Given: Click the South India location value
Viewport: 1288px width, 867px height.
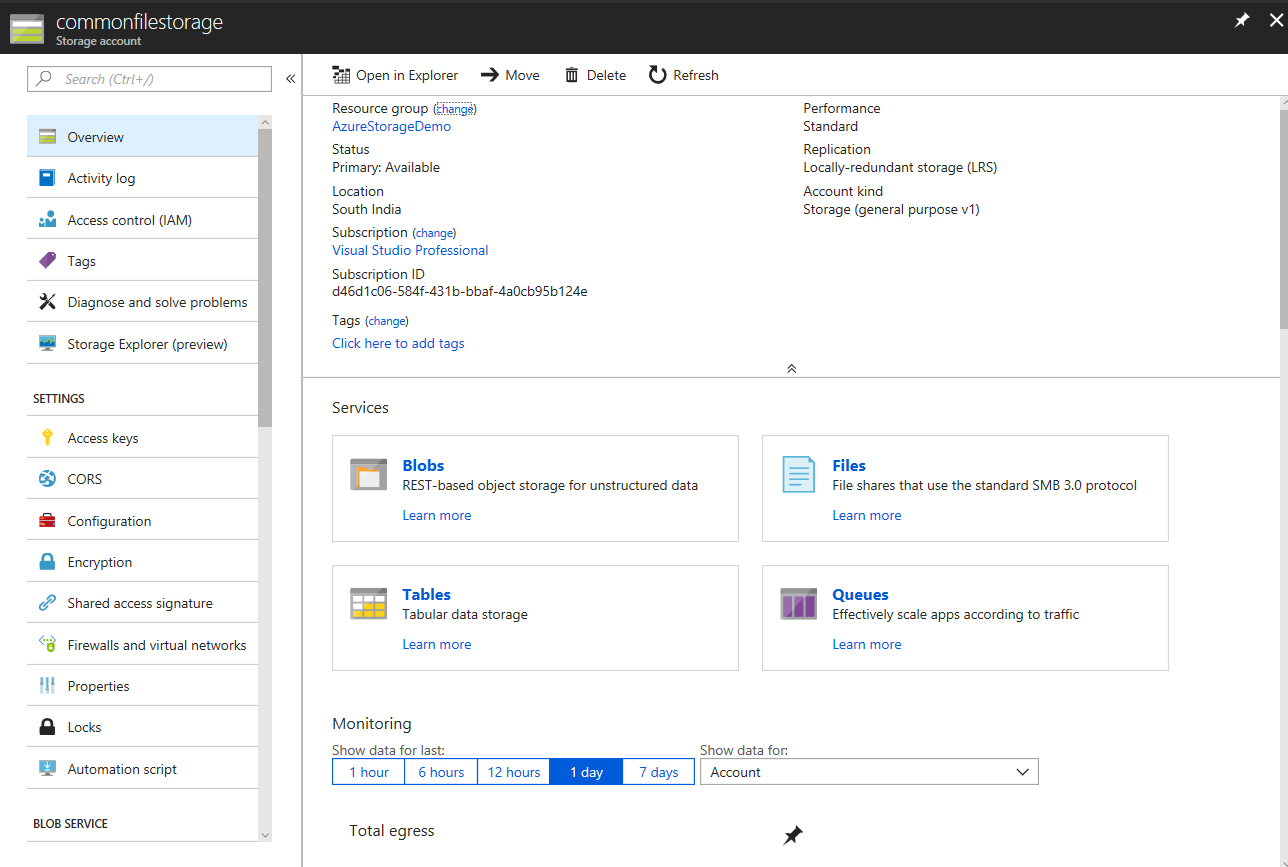Looking at the screenshot, I should 366,209.
